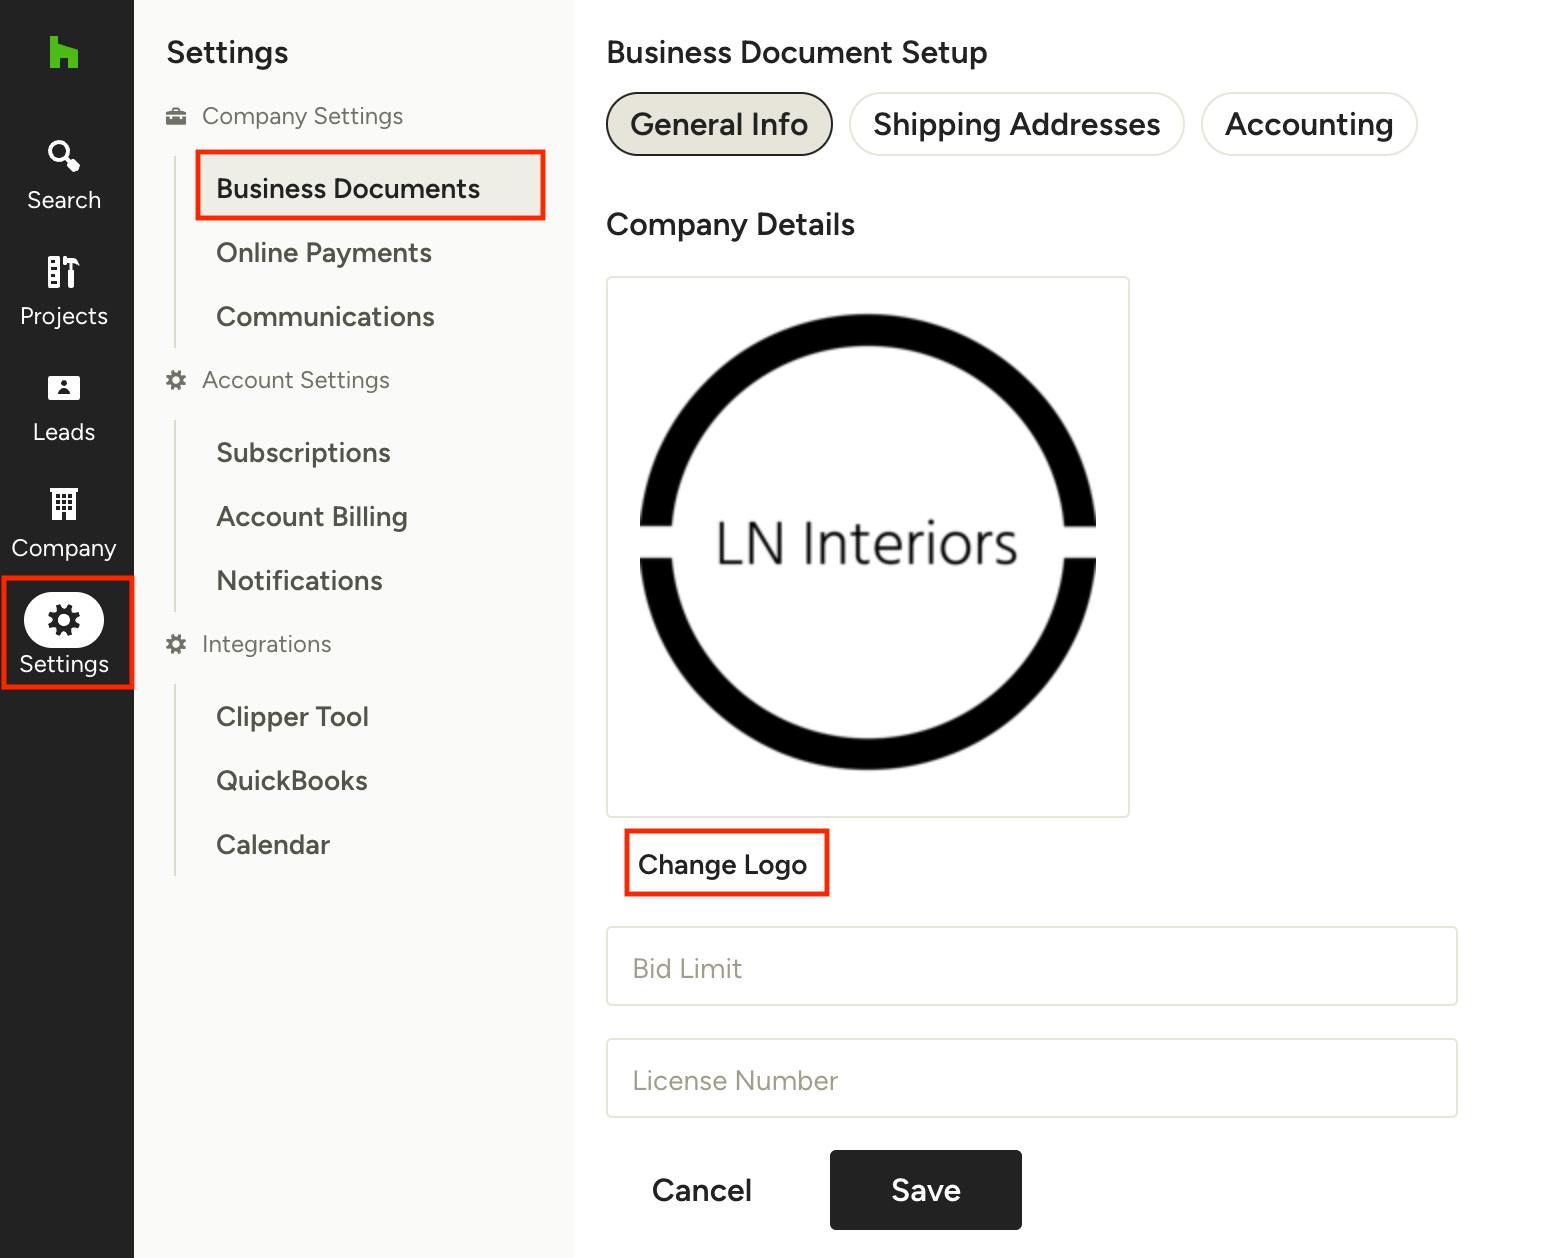
Task: Open the Leads section
Action: 64,404
